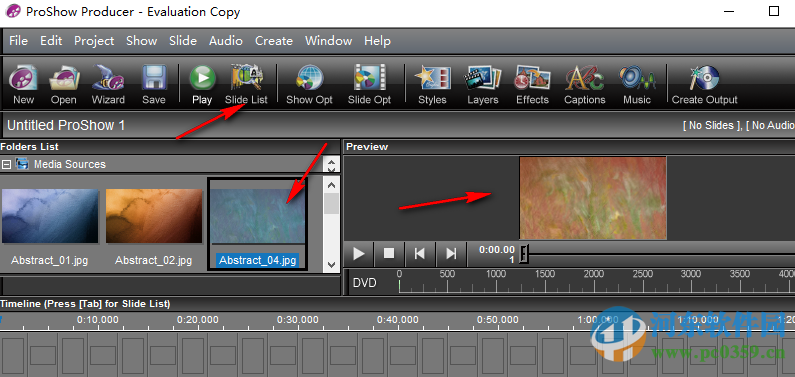Open the Music tool
The height and width of the screenshot is (377, 795).
tap(637, 85)
